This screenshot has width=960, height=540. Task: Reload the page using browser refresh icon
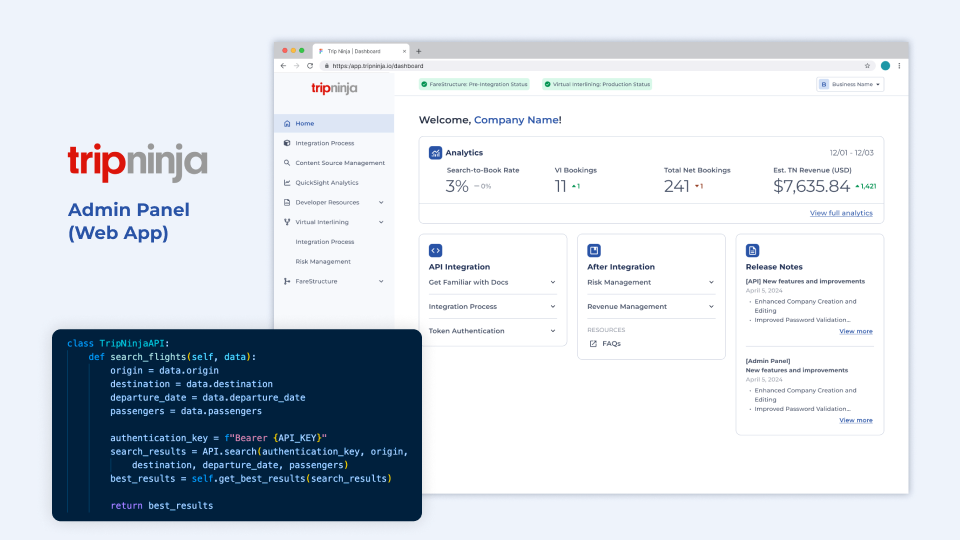pyautogui.click(x=310, y=66)
